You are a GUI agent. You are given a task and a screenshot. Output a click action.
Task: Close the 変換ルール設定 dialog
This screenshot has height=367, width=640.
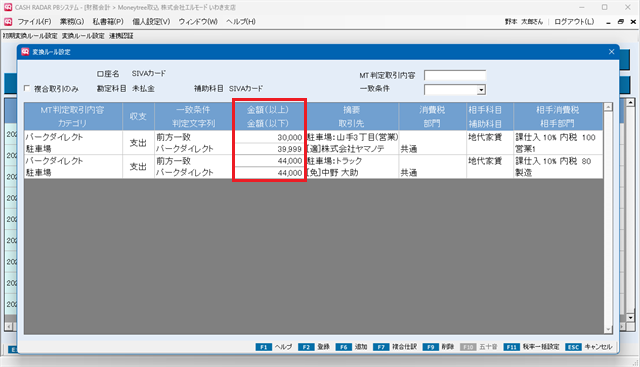pos(611,52)
